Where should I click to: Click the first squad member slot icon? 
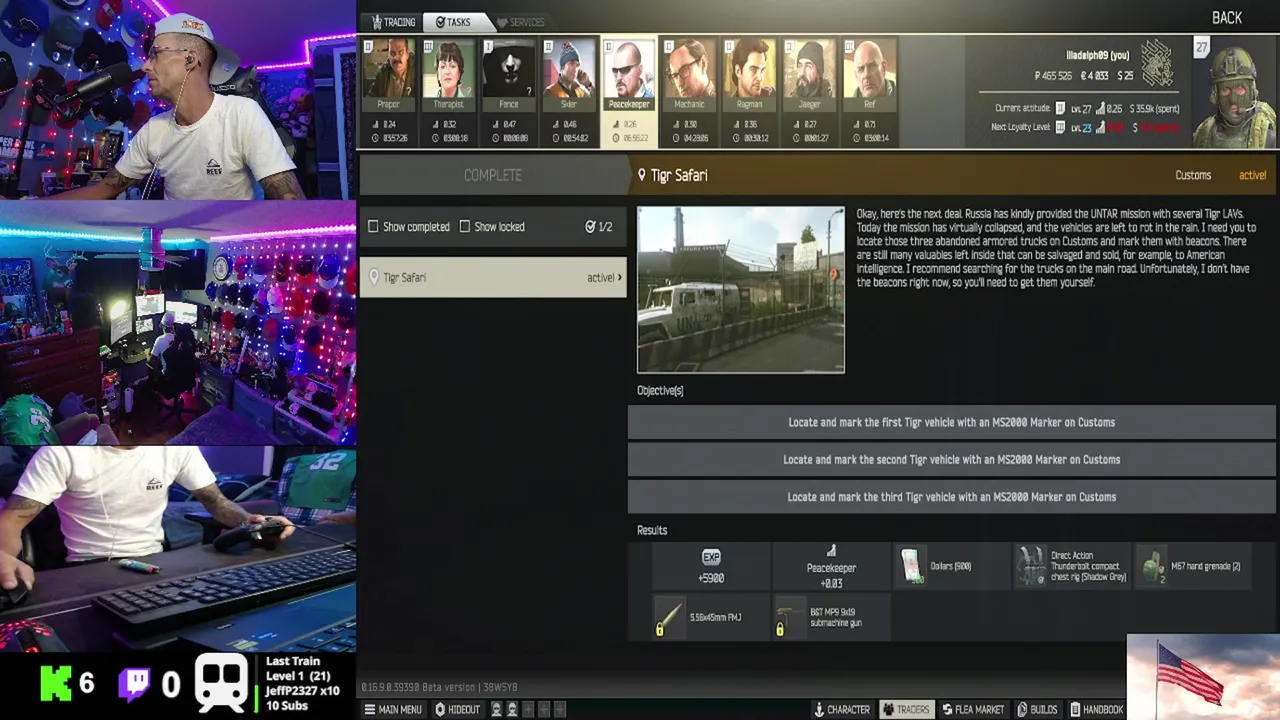[x=495, y=709]
